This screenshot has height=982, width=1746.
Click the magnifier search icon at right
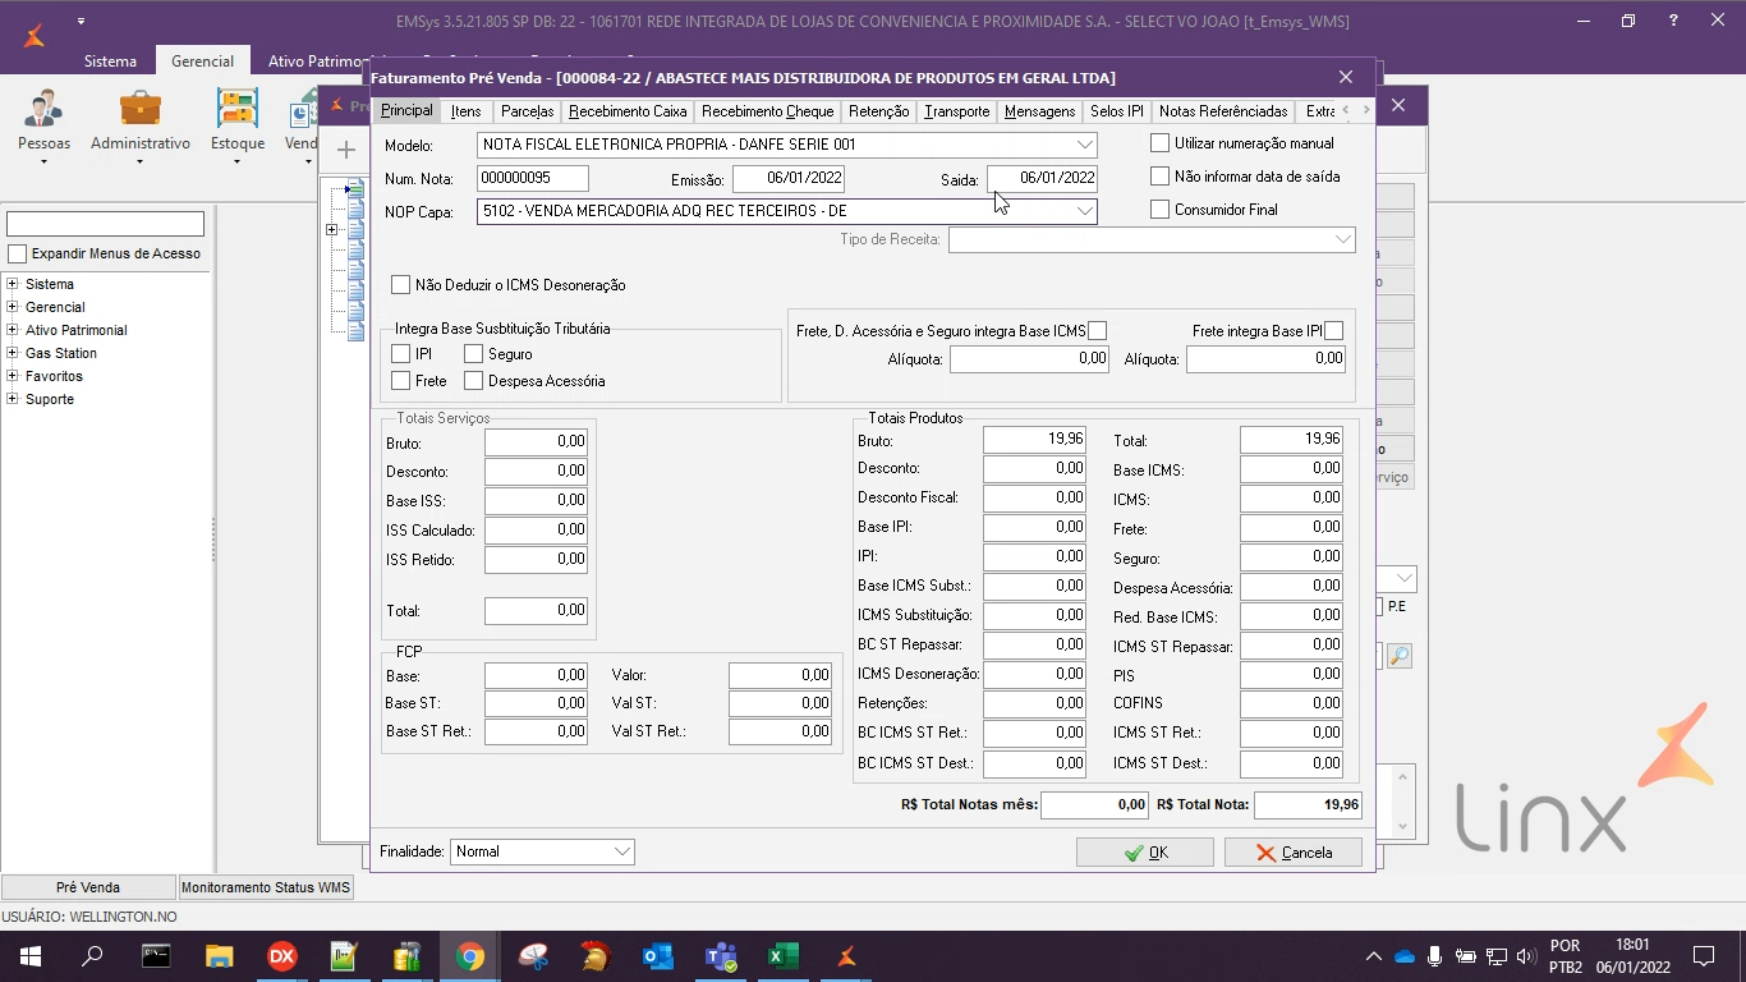point(1399,656)
